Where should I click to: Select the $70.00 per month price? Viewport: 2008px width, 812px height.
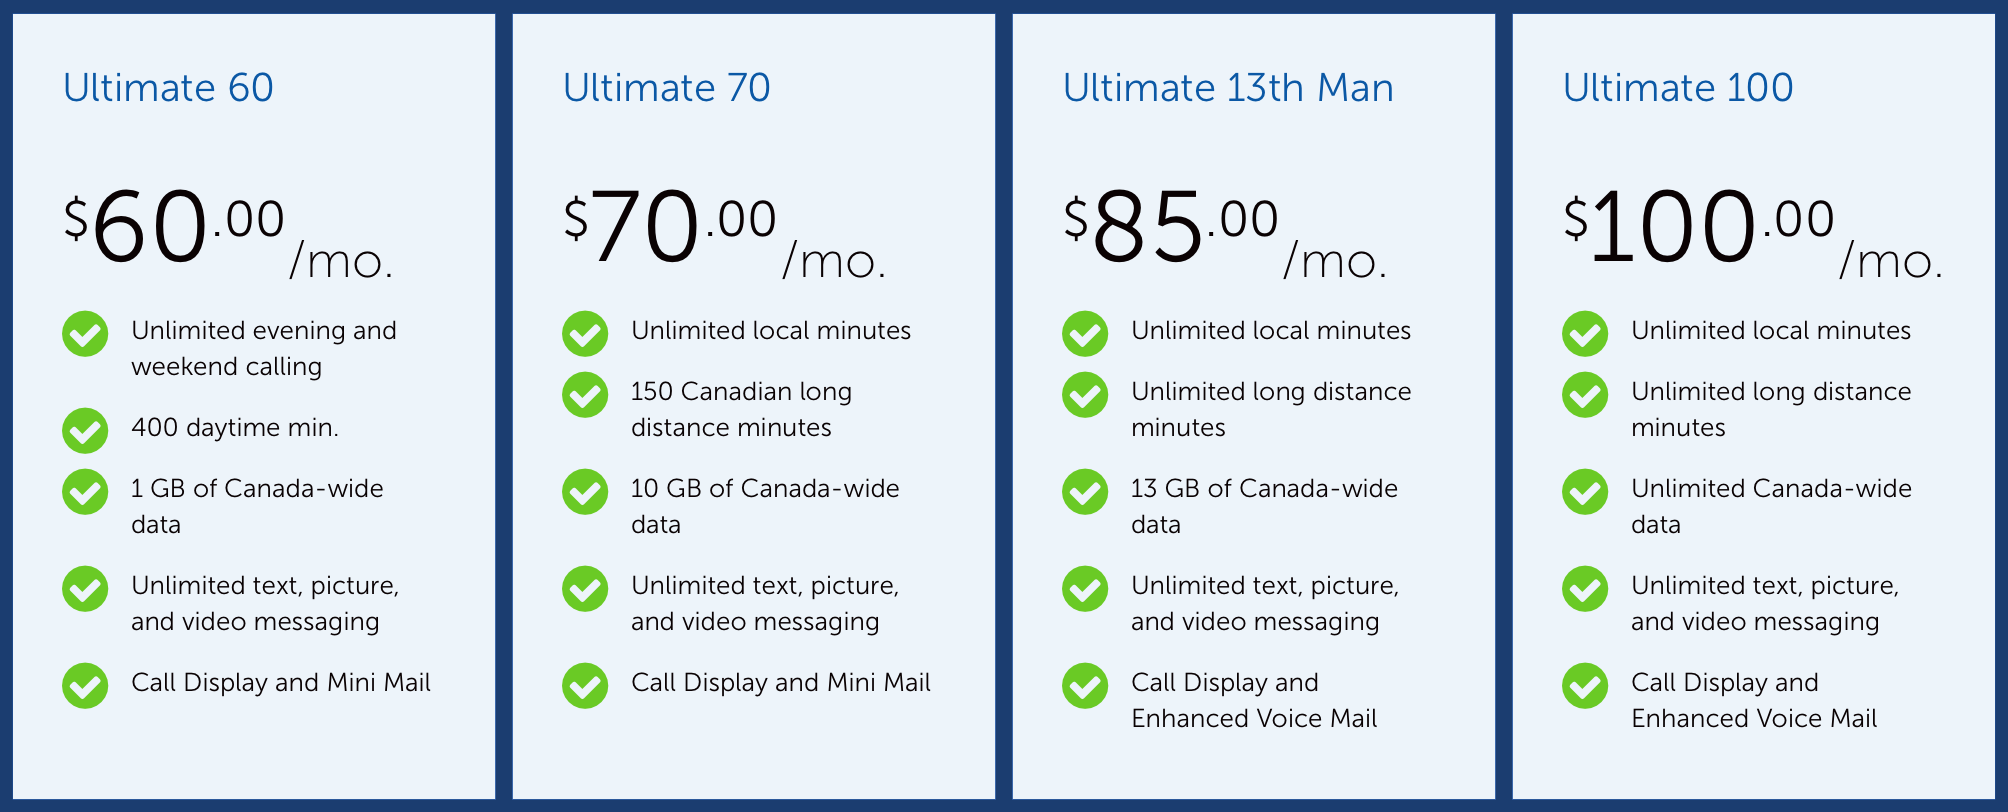point(725,230)
